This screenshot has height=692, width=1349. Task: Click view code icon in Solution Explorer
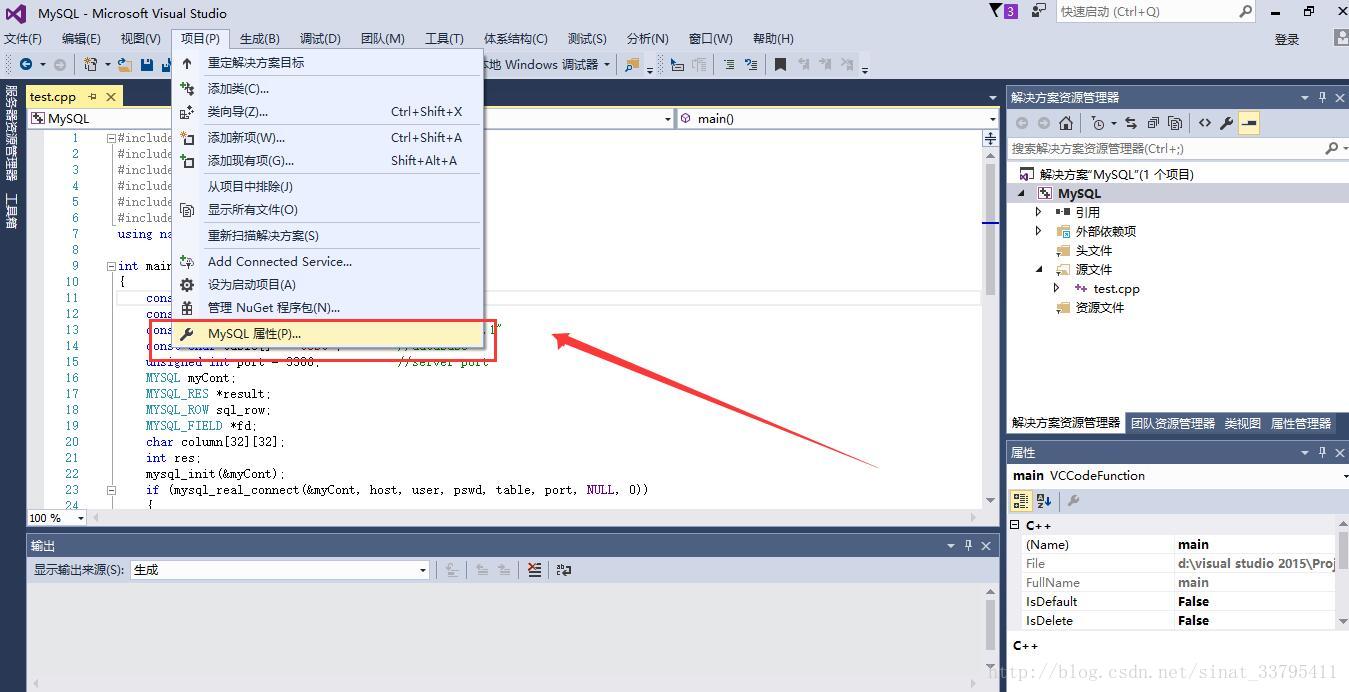(1205, 123)
